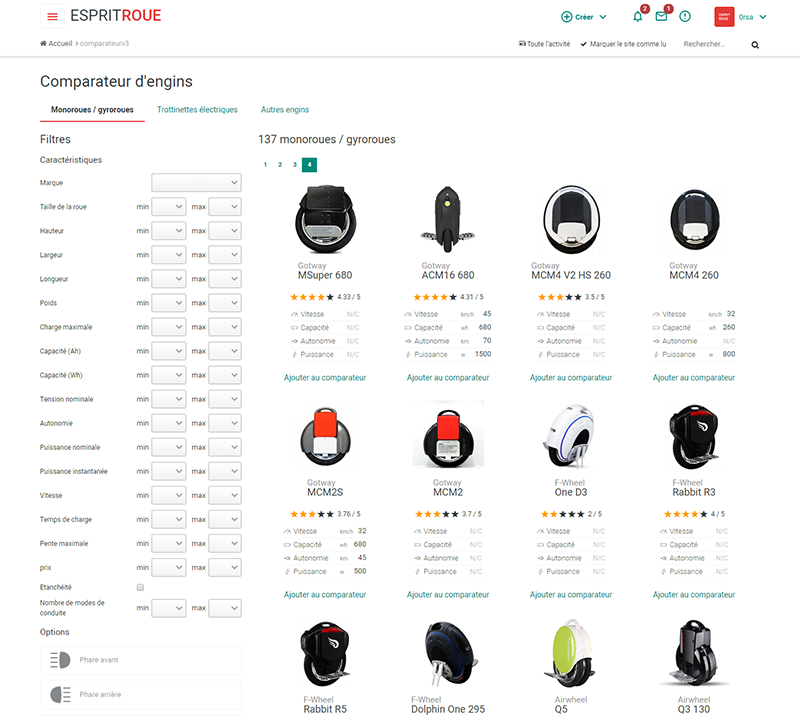Viewport: 800px width, 716px height.
Task: Click the search magnifier icon
Action: 755,45
